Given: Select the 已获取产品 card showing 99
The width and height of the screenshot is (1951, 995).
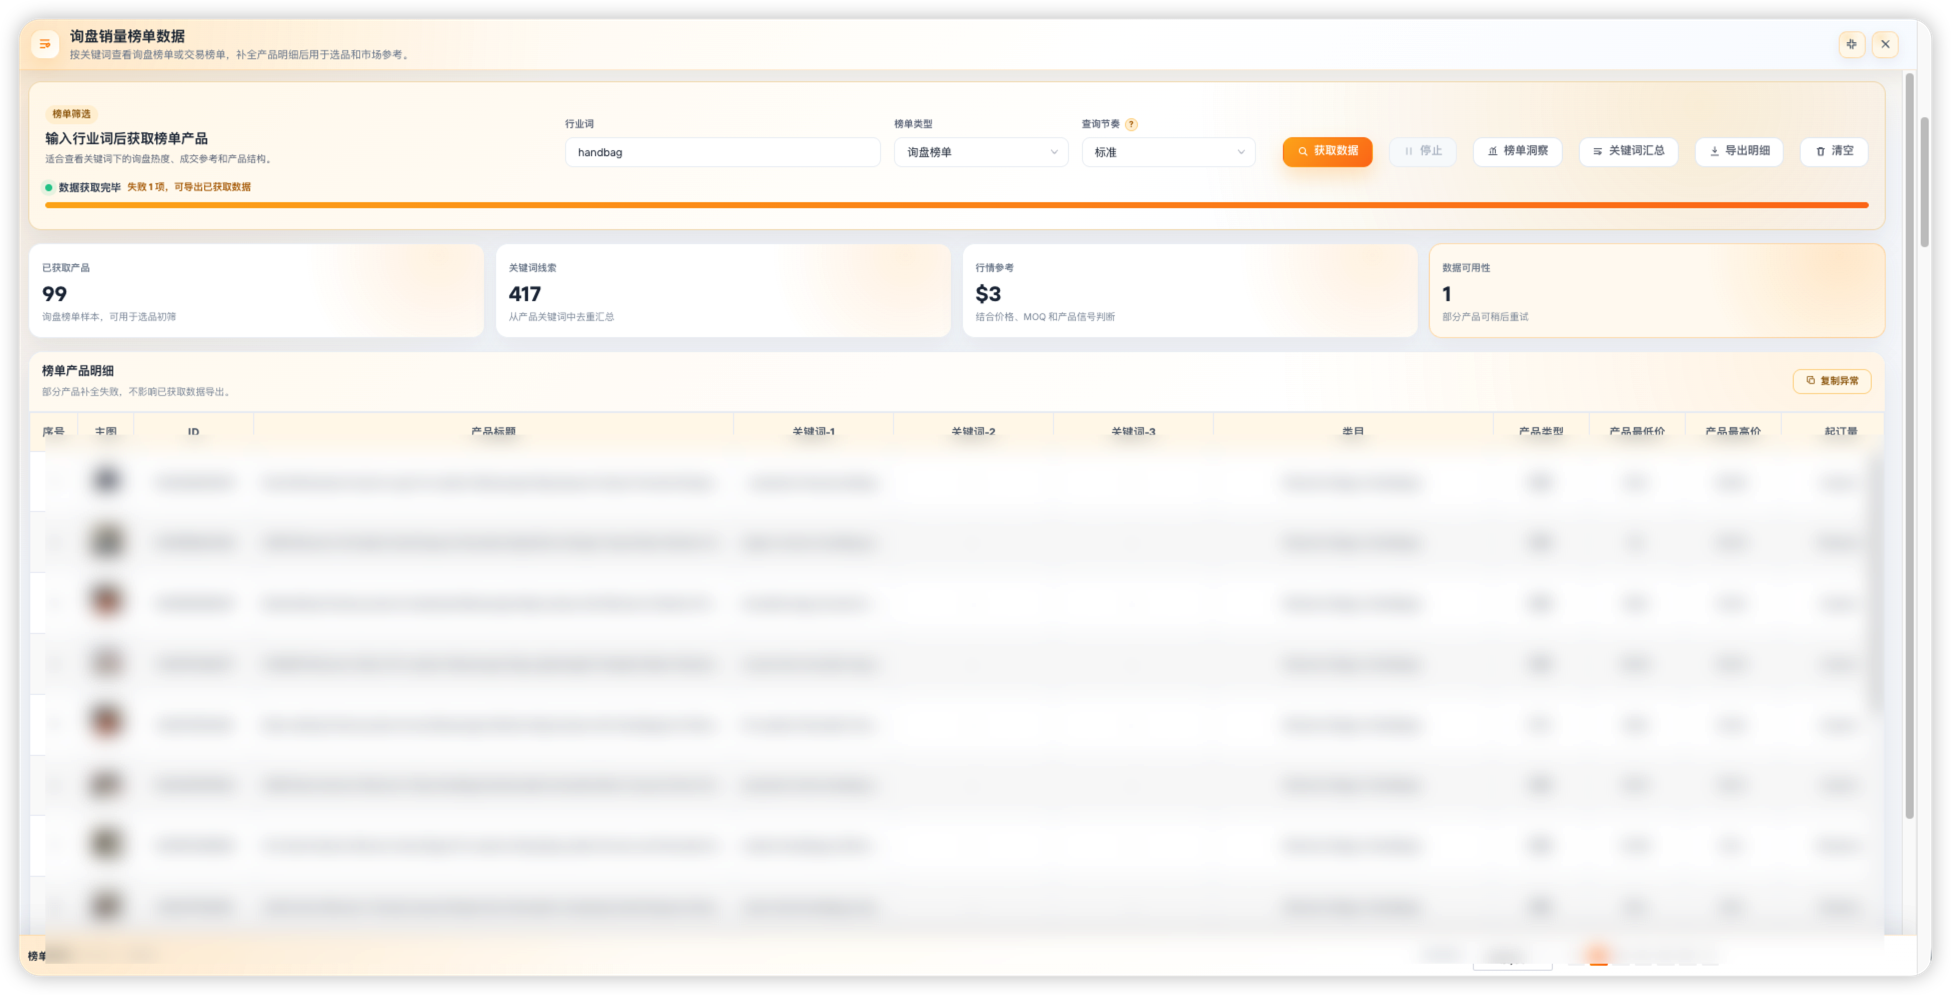Looking at the screenshot, I should tap(256, 291).
